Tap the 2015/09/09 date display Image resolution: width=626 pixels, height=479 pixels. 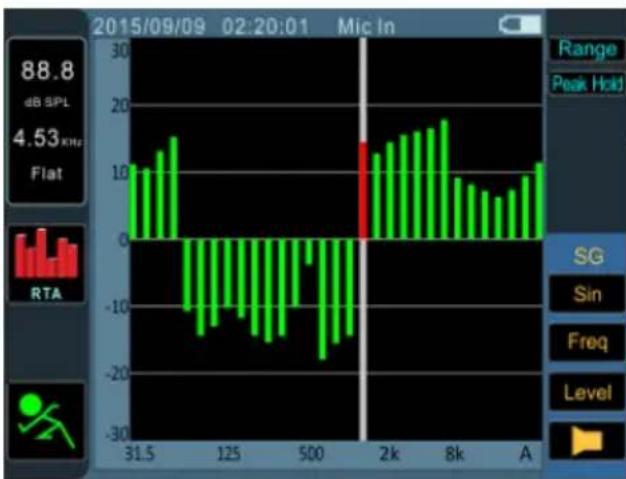tap(149, 27)
